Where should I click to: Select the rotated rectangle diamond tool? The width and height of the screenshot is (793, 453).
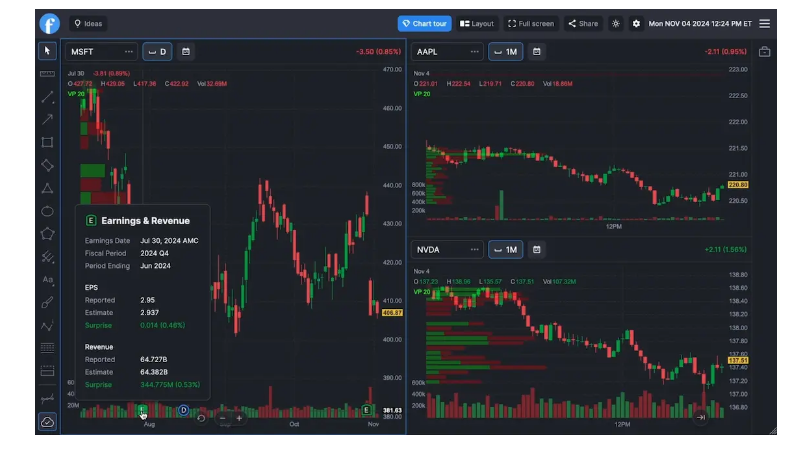pos(47,165)
